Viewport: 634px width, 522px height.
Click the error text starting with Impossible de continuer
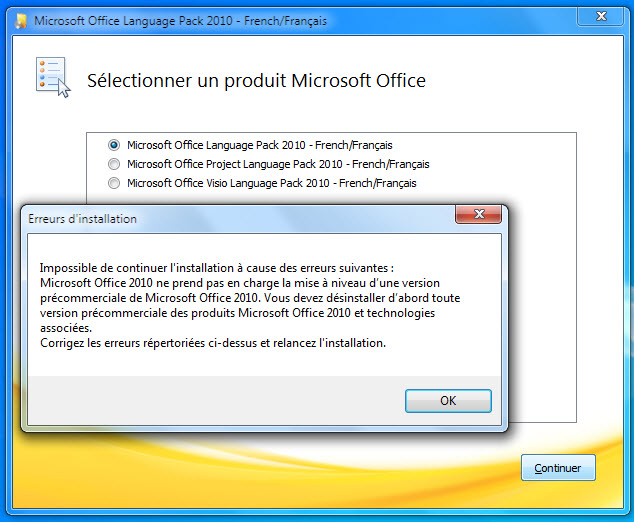point(217,268)
